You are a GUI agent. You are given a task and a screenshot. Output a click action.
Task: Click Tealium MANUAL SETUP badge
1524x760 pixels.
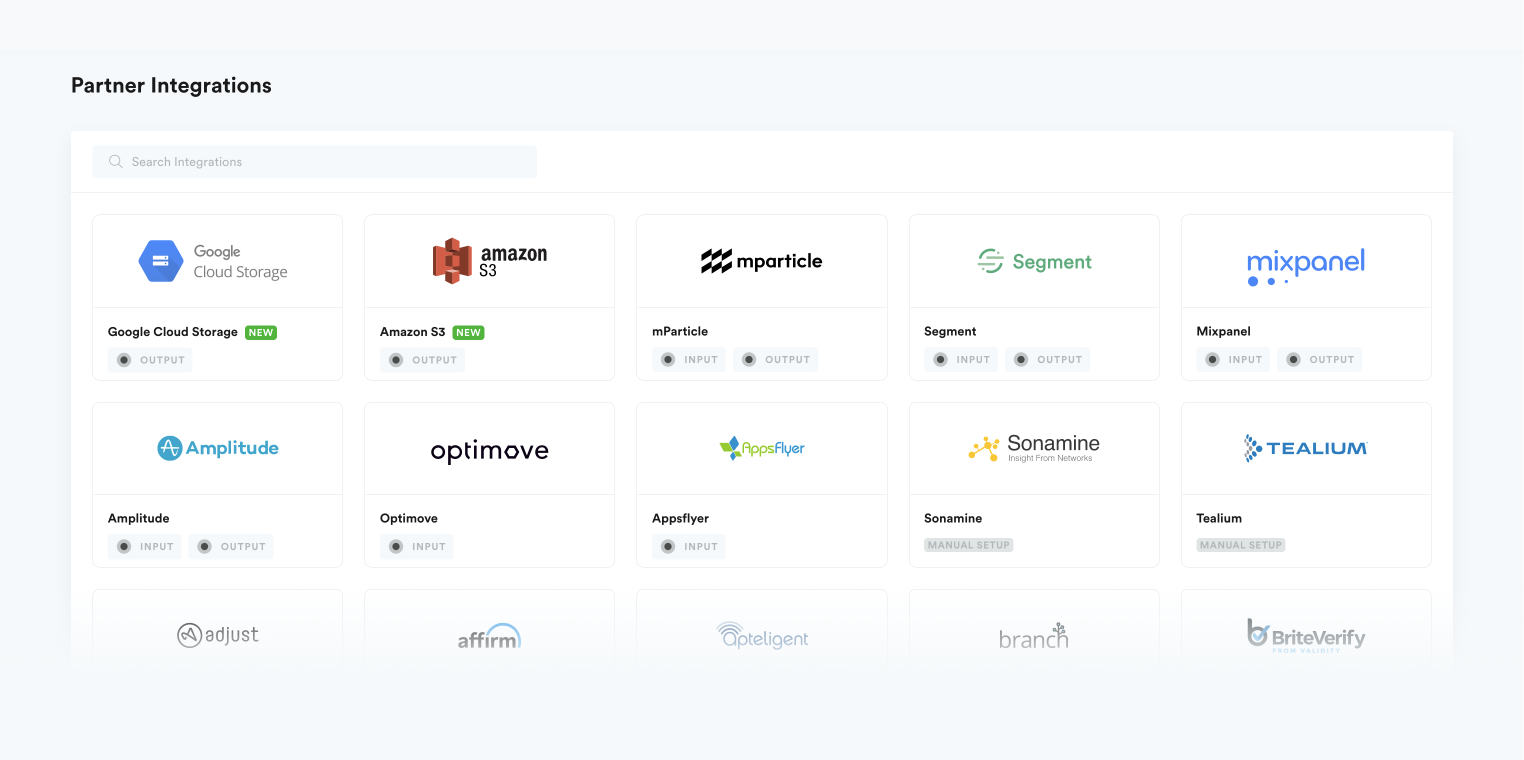click(1241, 545)
